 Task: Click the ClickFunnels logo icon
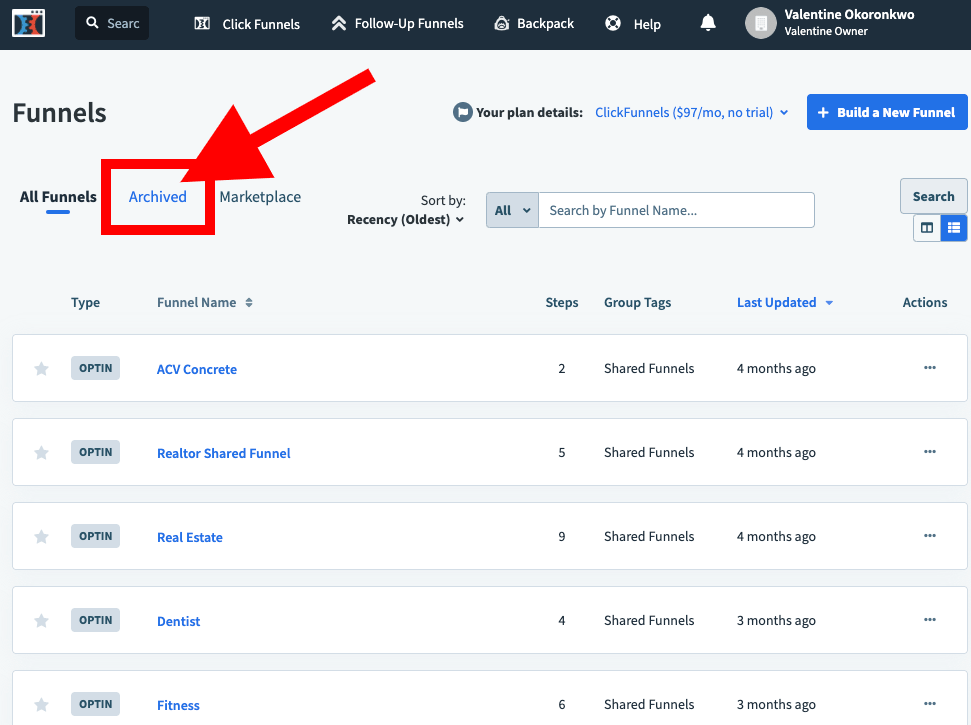click(x=28, y=24)
